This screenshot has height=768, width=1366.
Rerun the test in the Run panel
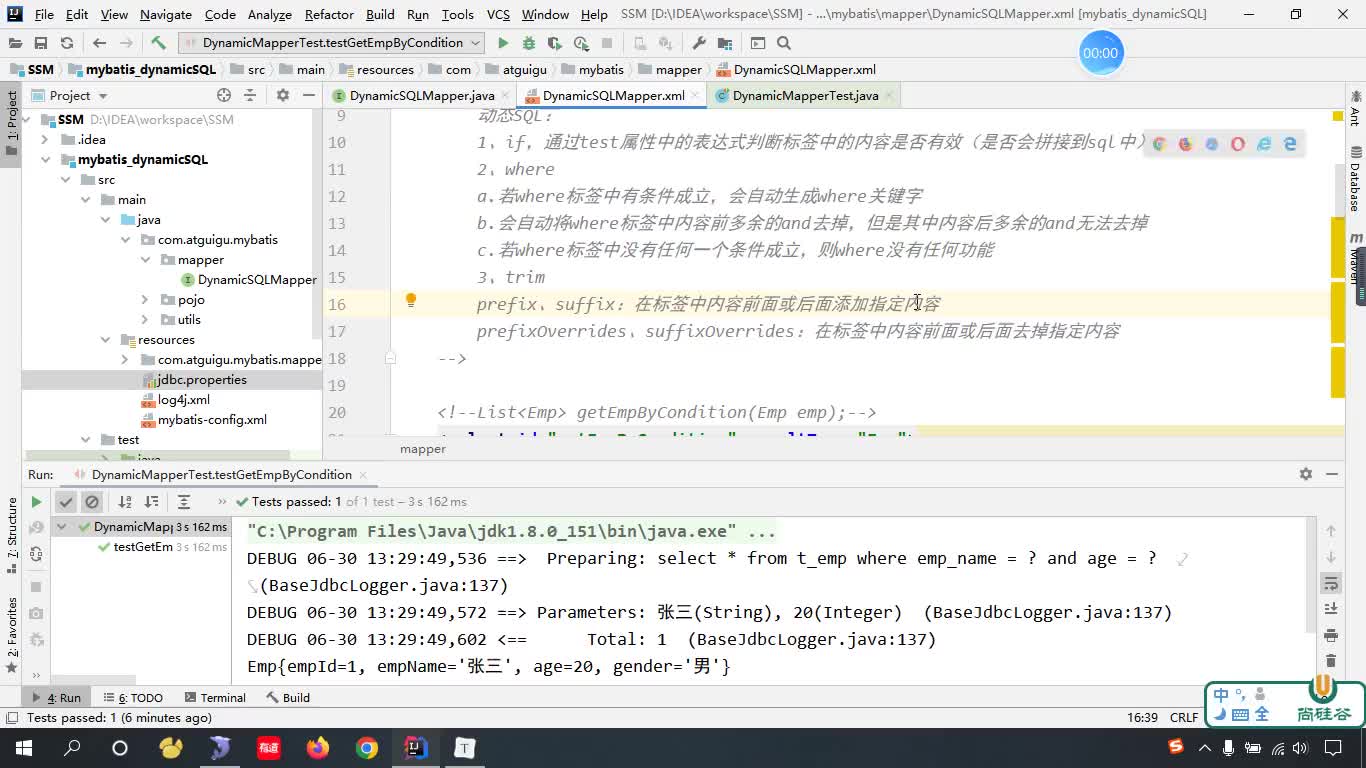pos(36,502)
